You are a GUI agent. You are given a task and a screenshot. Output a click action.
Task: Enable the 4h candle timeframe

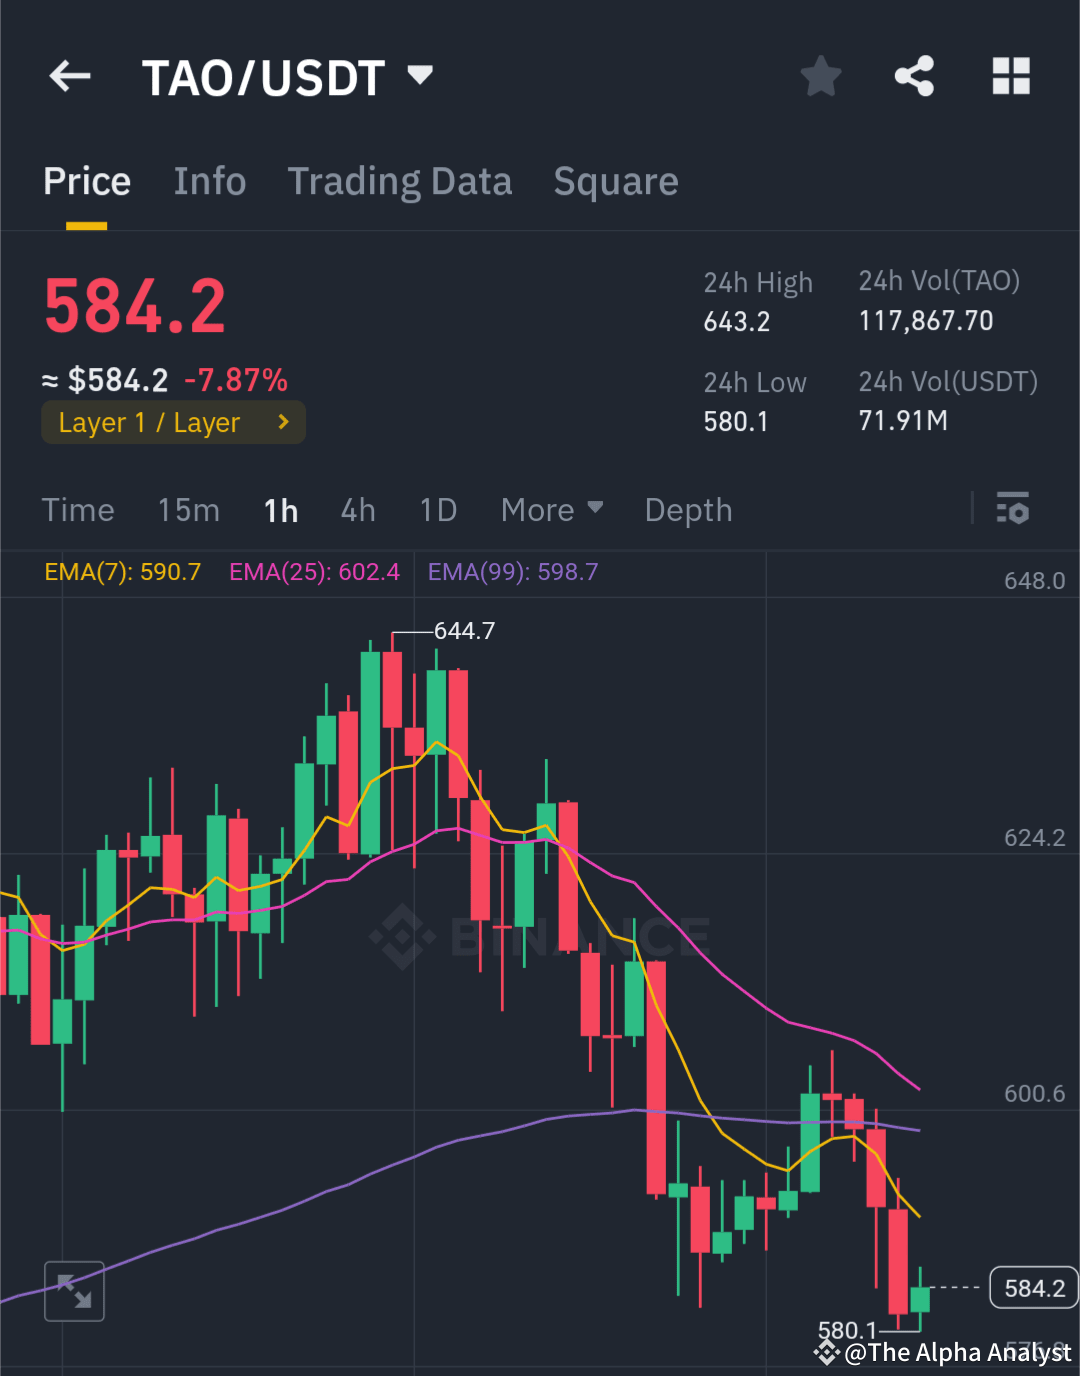click(x=357, y=510)
